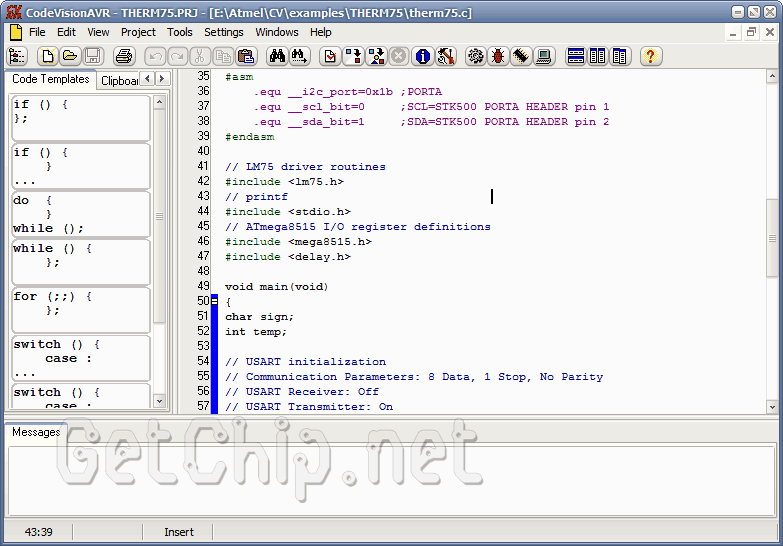The width and height of the screenshot is (783, 546).
Task: Click the New File toolbar icon
Action: (46, 56)
